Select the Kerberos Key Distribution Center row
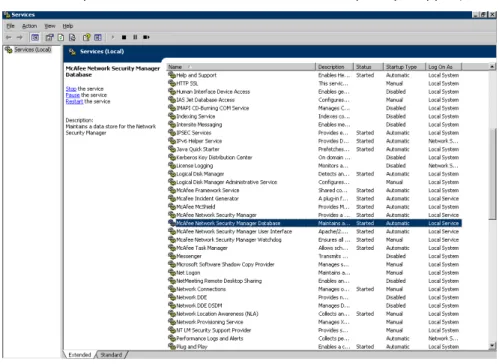 coord(314,157)
